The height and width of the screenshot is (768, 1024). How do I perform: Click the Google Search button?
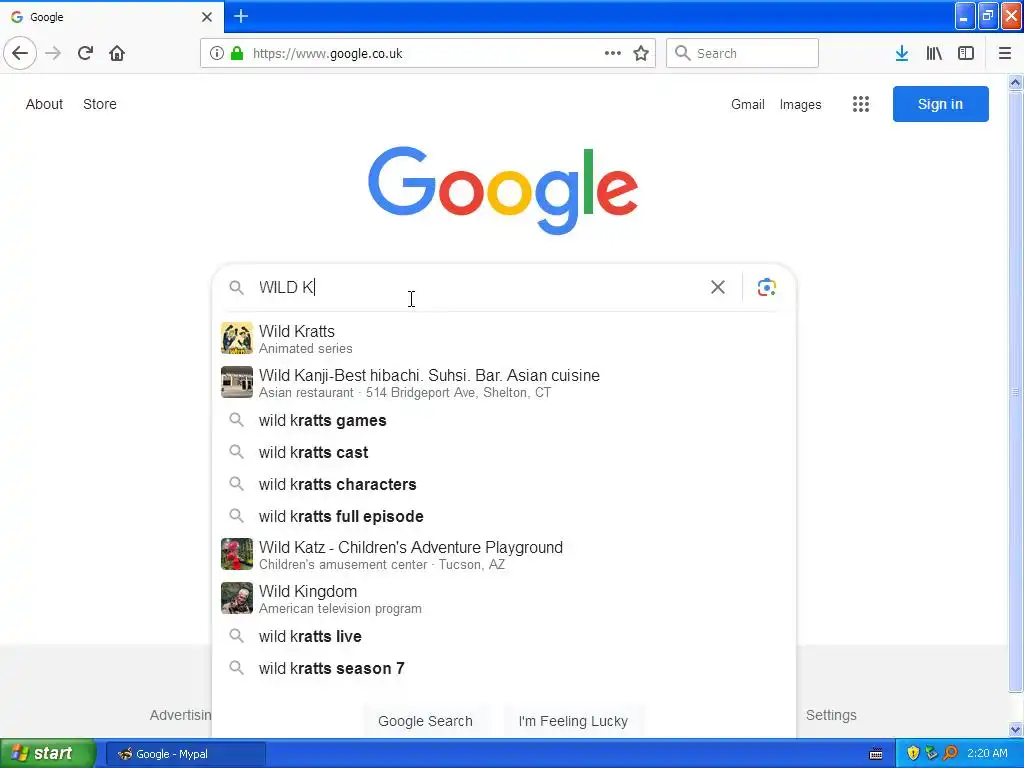(425, 721)
